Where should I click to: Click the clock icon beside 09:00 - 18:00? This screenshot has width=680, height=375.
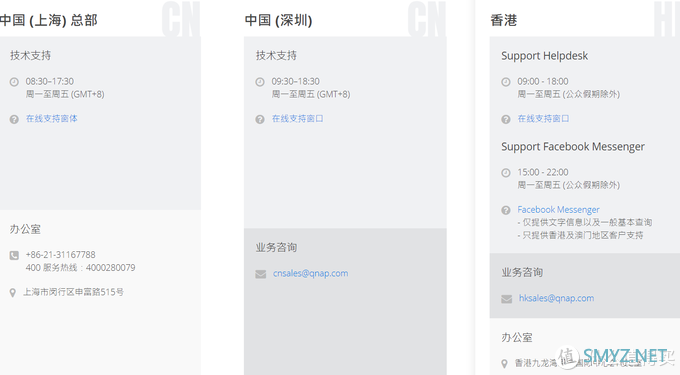pyautogui.click(x=506, y=82)
